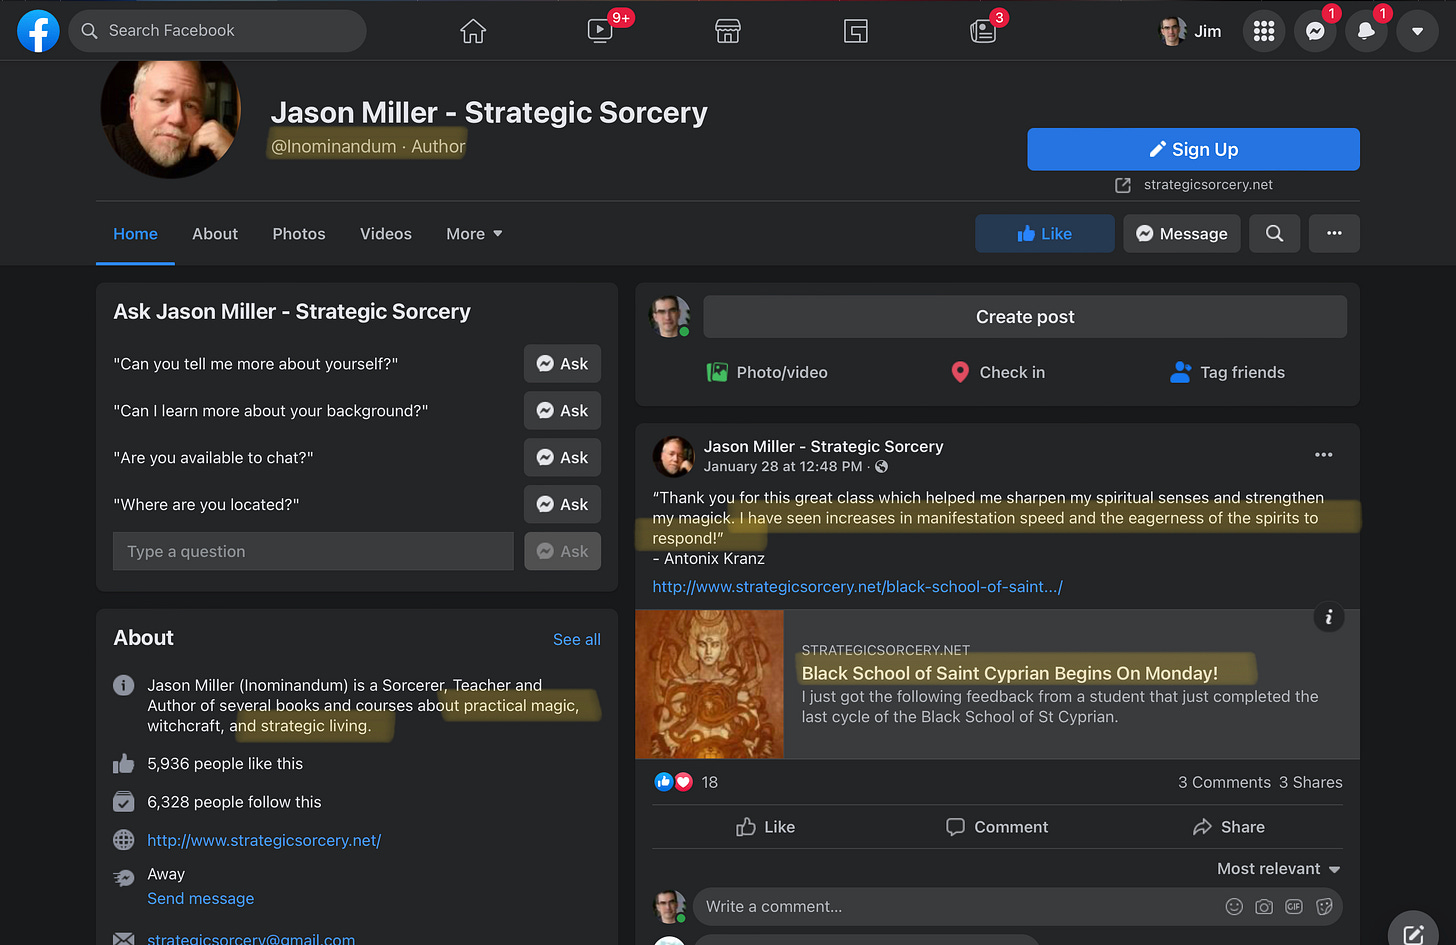Image resolution: width=1456 pixels, height=945 pixels.
Task: Open the Watch videos icon
Action: tap(600, 31)
